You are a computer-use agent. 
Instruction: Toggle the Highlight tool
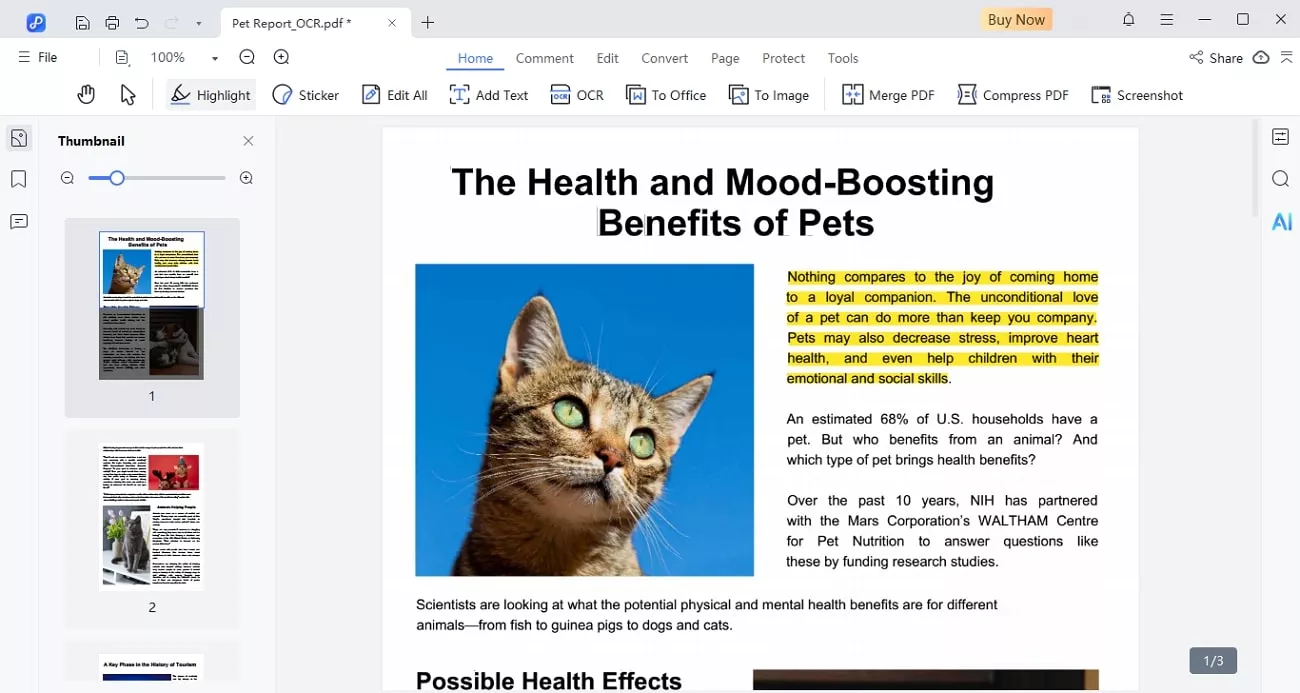coord(211,95)
